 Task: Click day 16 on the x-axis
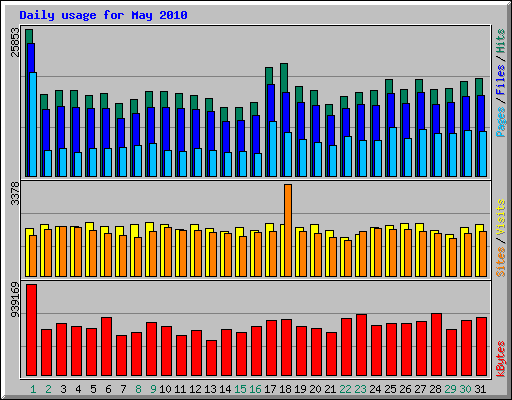pos(255,389)
